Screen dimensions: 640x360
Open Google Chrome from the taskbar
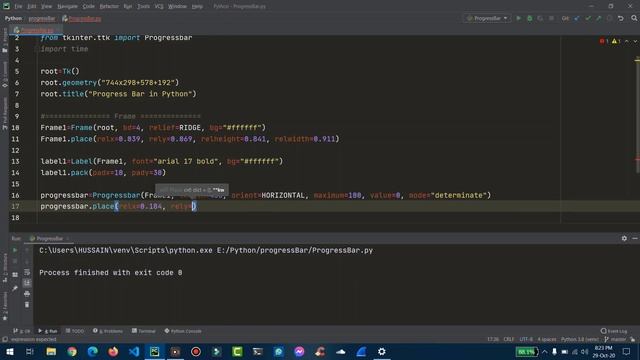pyautogui.click(x=72, y=351)
